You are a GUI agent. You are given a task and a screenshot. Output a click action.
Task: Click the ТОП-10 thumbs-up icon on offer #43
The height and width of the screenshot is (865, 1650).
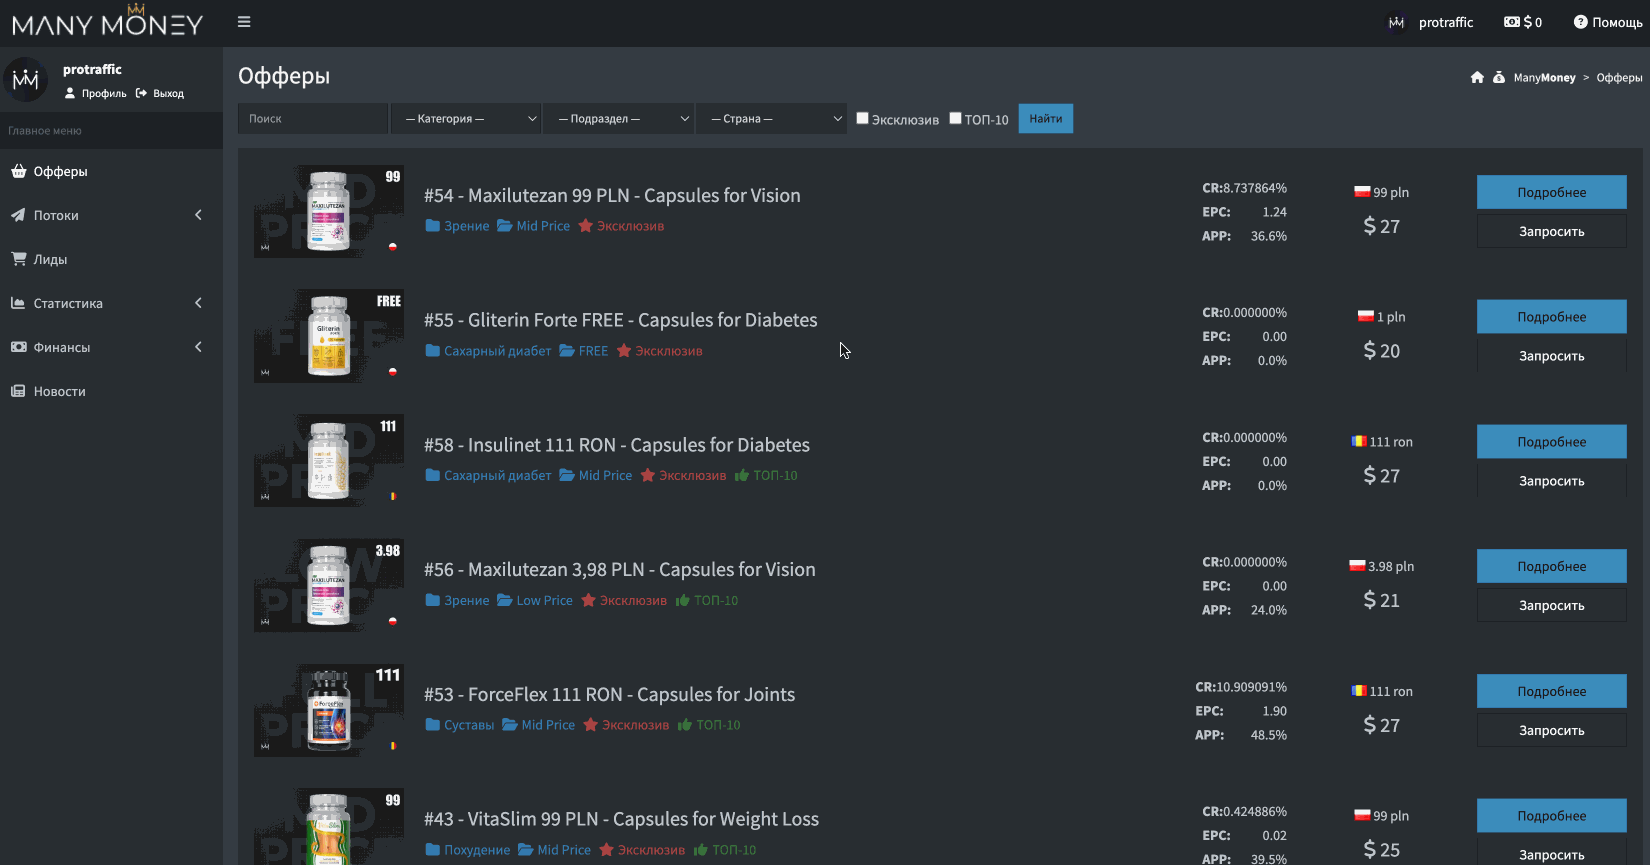point(701,850)
